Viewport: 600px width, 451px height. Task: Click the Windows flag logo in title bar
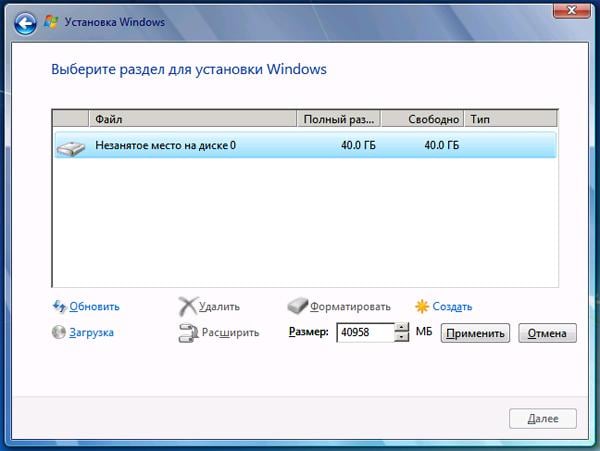point(51,22)
